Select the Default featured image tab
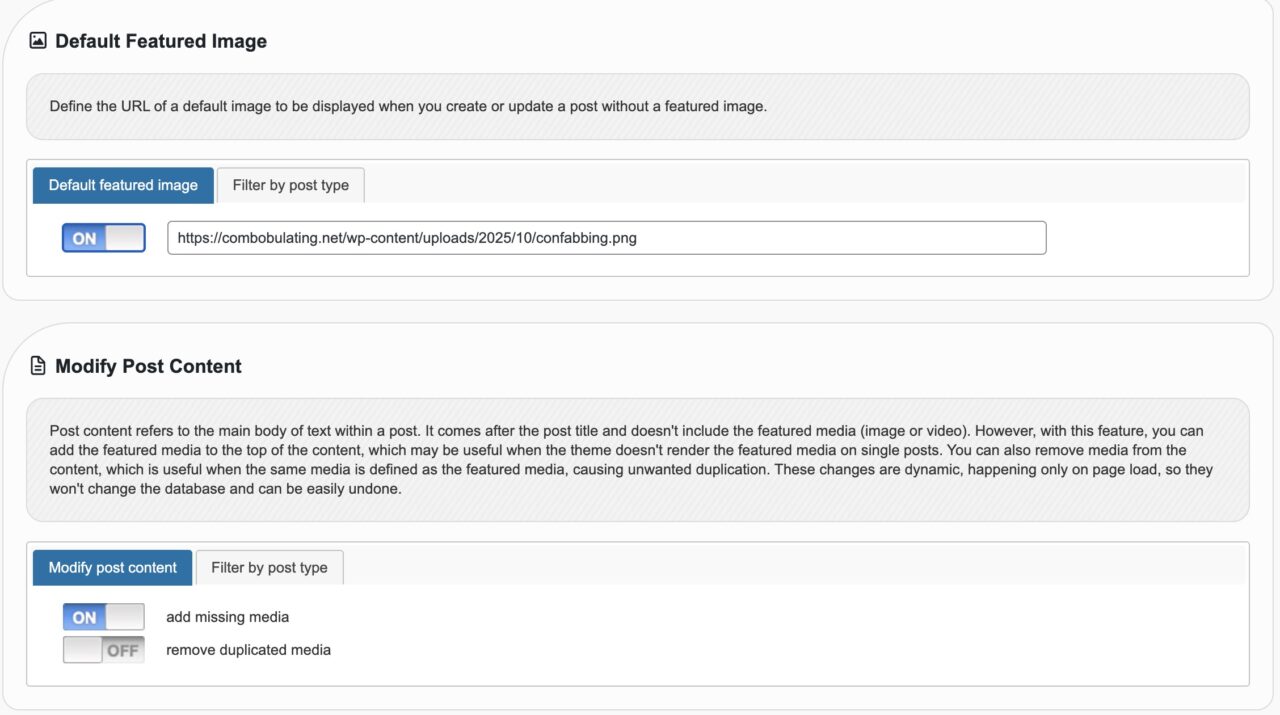Screen dimensions: 1280x715 click(x=123, y=185)
